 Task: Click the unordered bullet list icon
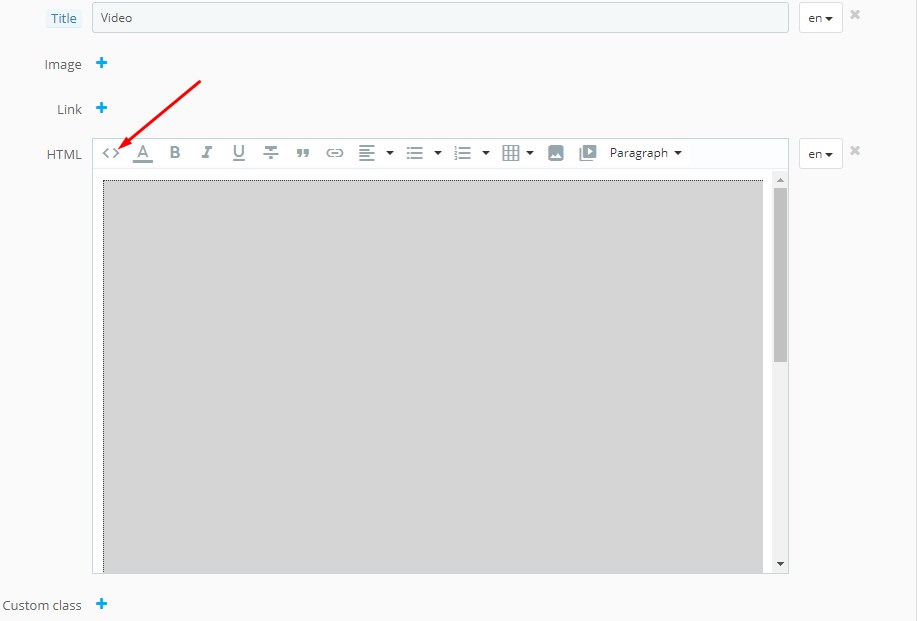point(414,153)
